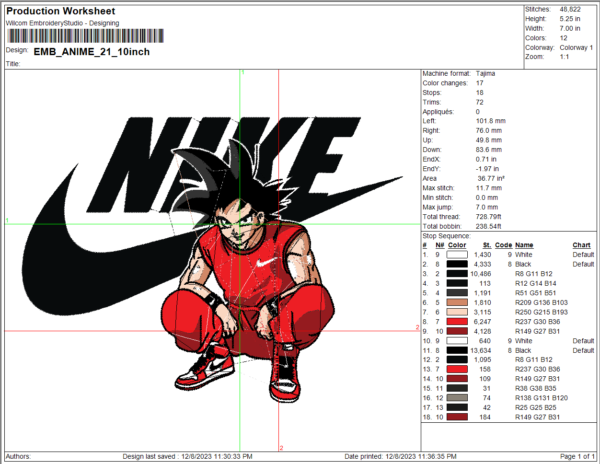Click the St. column header

[487, 245]
